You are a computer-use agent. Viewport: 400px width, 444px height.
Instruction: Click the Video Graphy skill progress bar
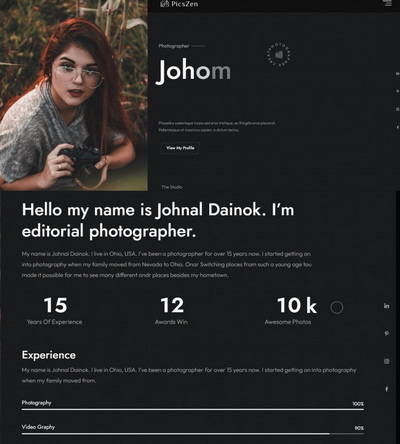click(193, 434)
